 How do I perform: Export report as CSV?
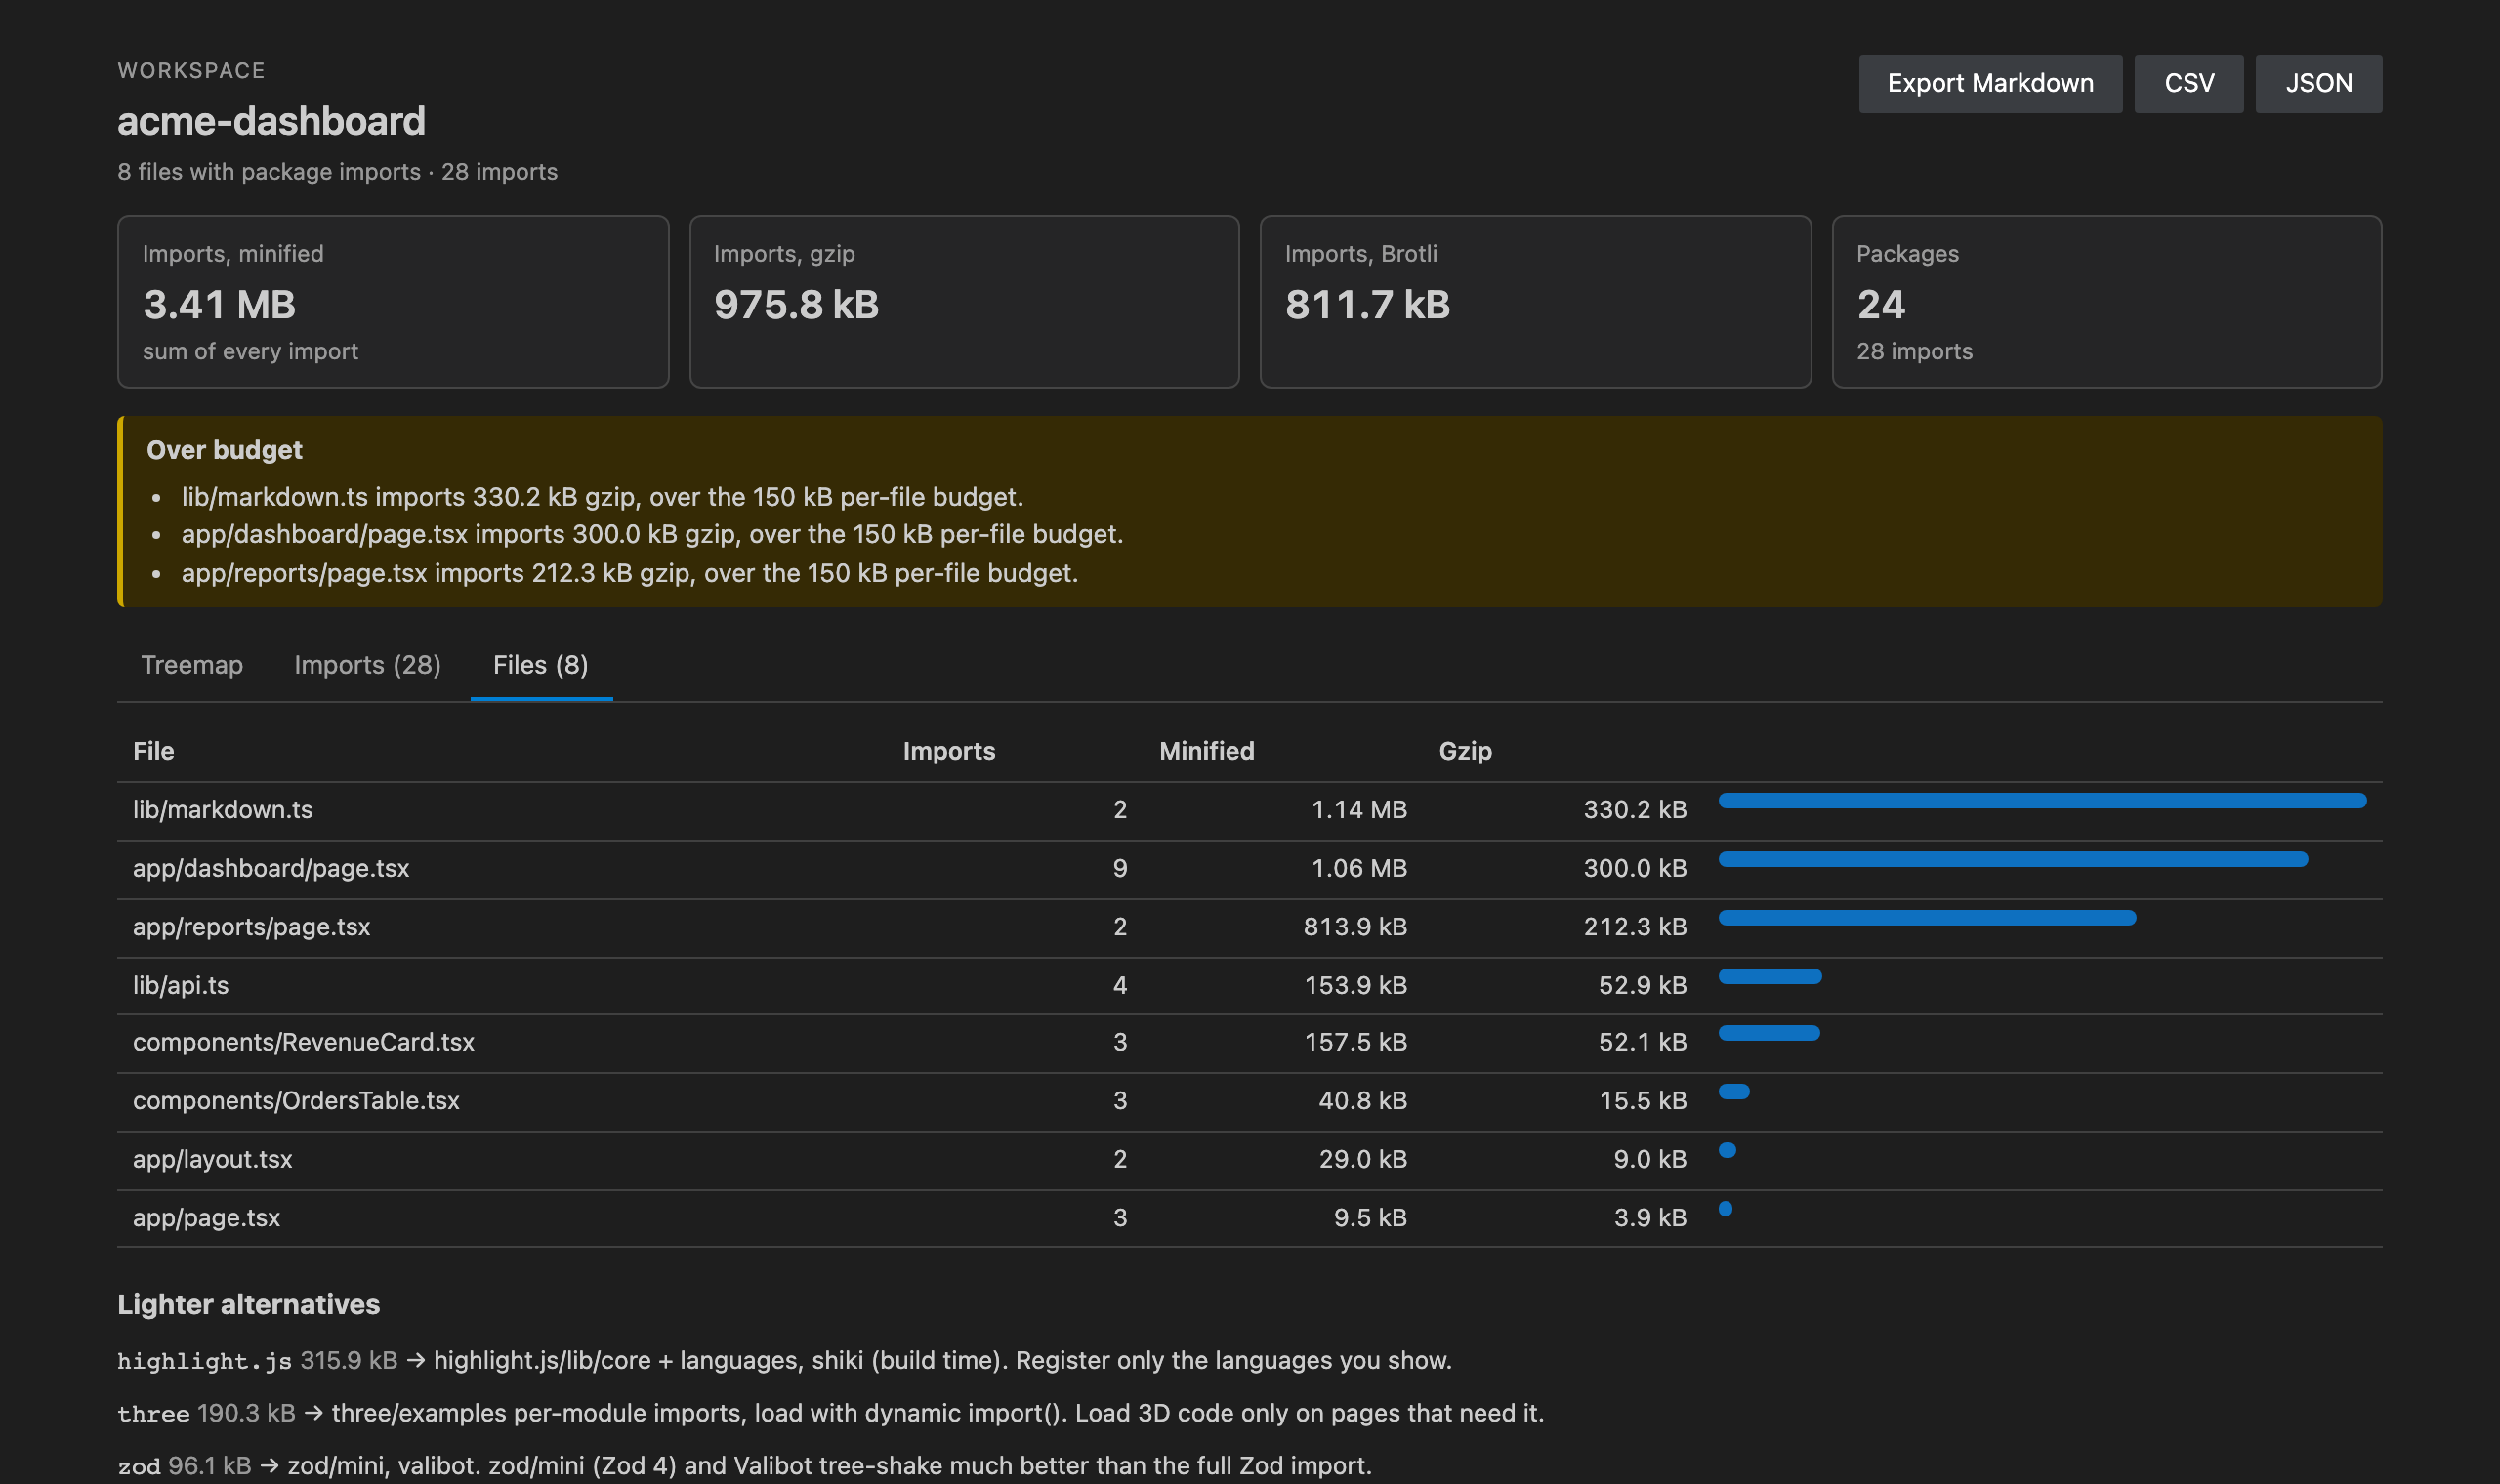click(2189, 83)
